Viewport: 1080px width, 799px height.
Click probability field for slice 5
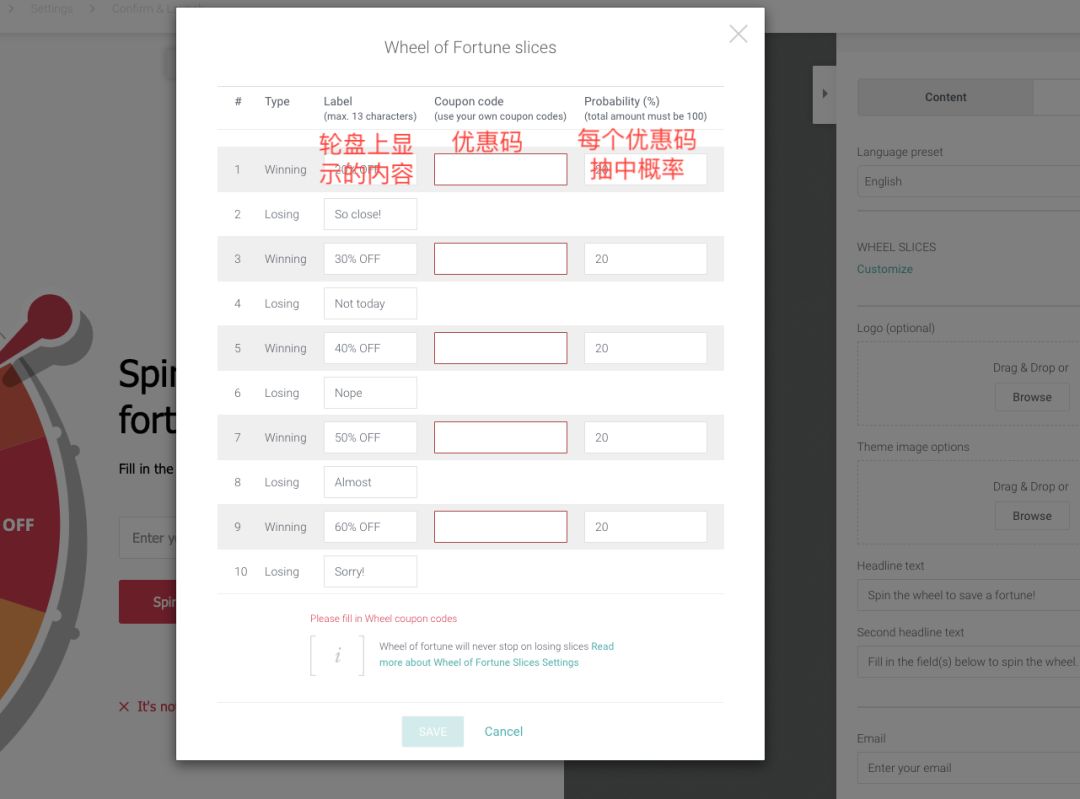[x=645, y=349]
